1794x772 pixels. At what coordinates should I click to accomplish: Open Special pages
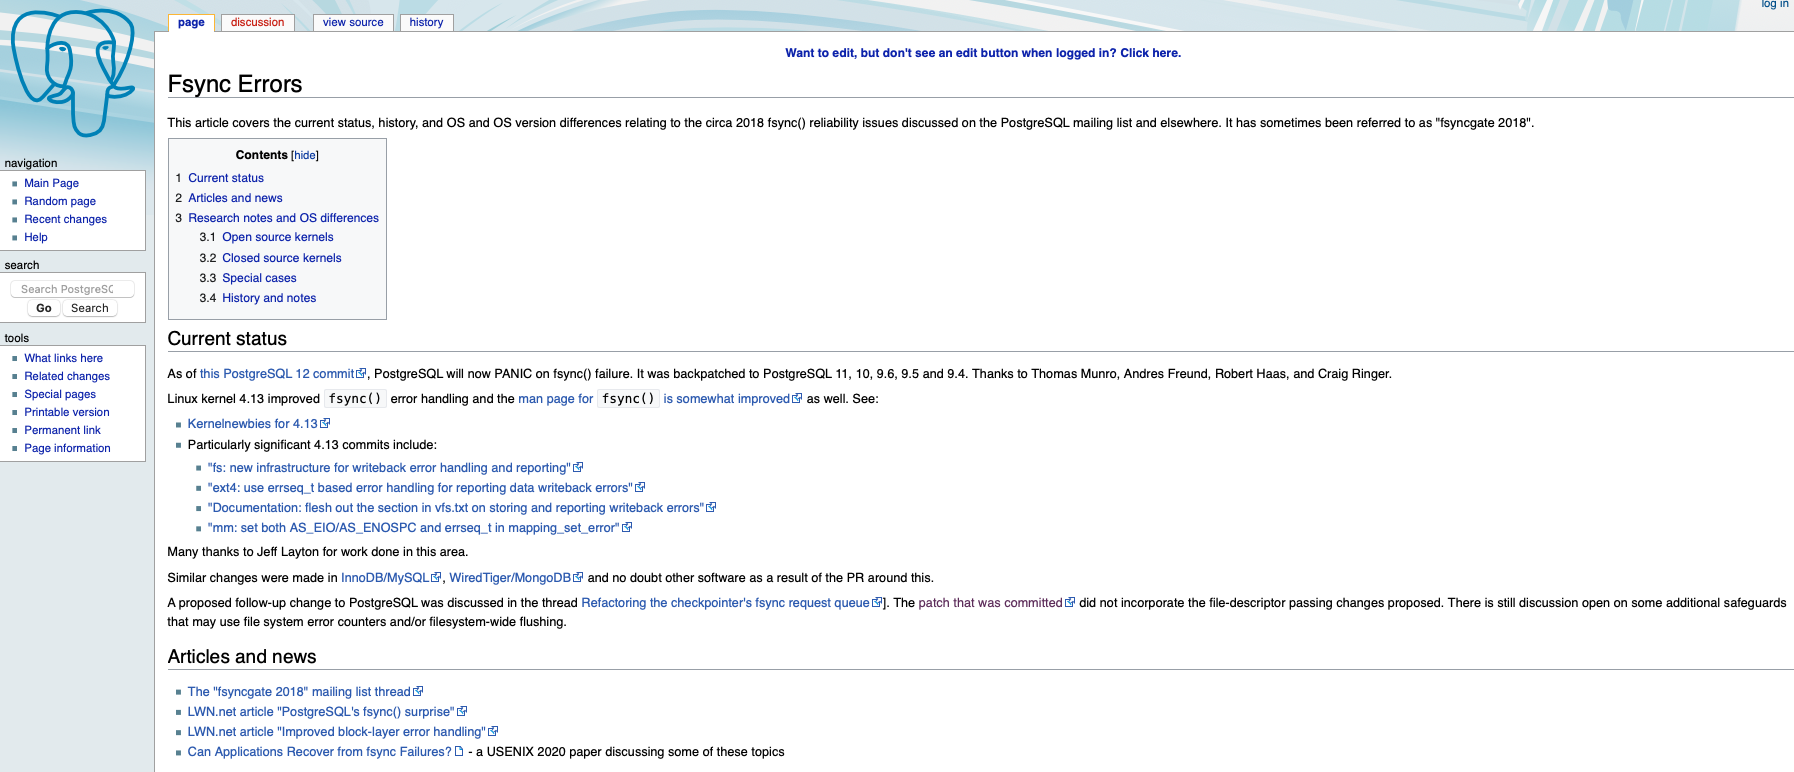click(60, 394)
